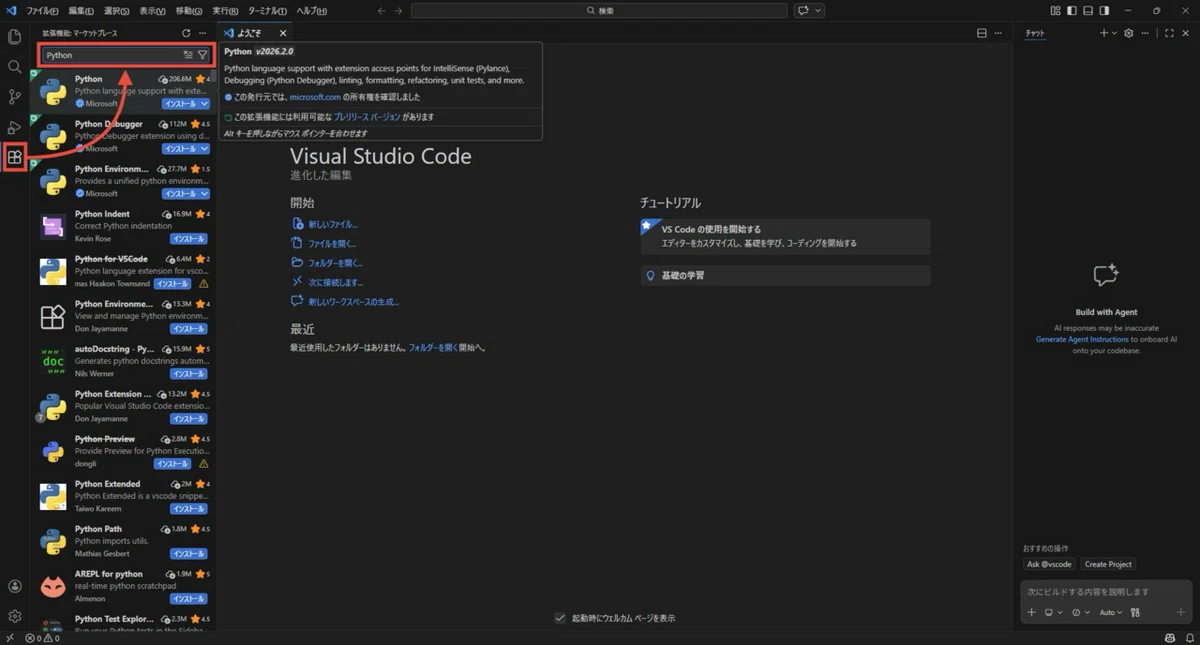Open errors and warnings count in status bar
This screenshot has width=1200, height=645.
43,637
